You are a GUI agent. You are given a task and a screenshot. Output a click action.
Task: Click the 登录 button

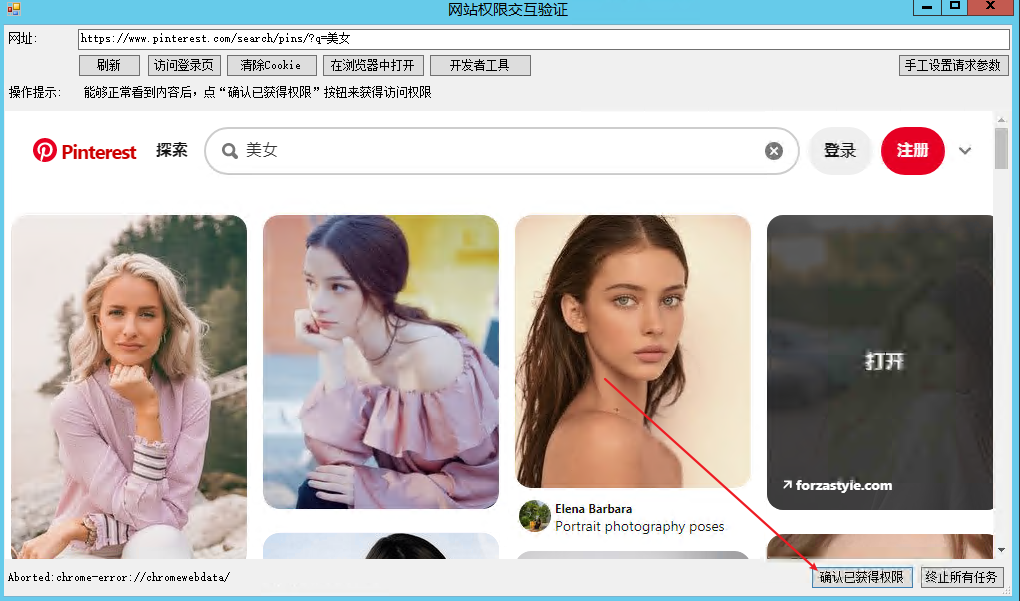tap(840, 151)
